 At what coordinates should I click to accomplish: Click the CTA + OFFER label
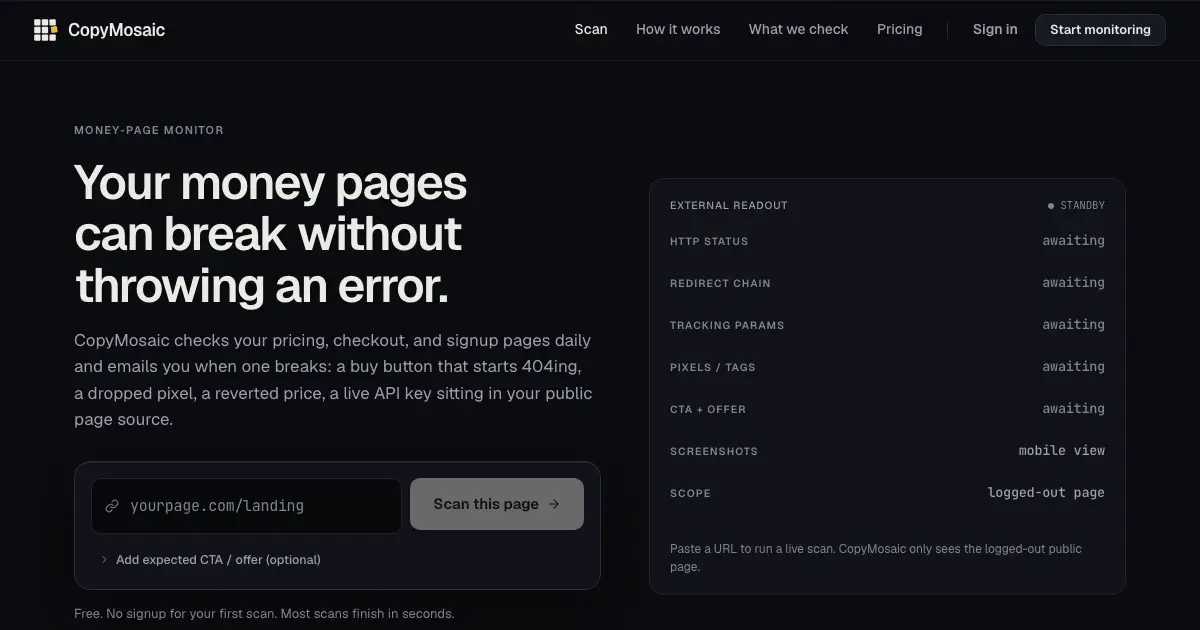[708, 409]
